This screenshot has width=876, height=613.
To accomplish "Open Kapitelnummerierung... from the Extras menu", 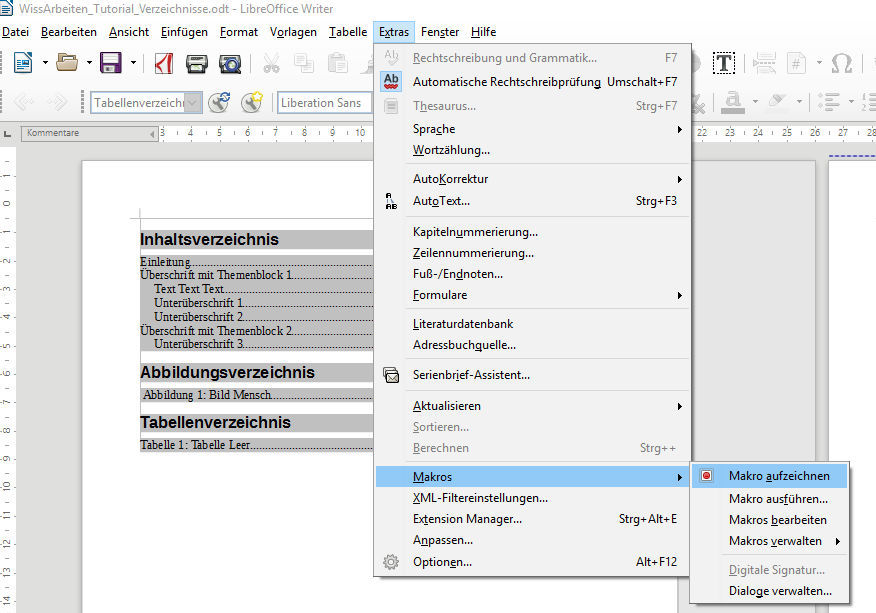I will pos(533,232).
